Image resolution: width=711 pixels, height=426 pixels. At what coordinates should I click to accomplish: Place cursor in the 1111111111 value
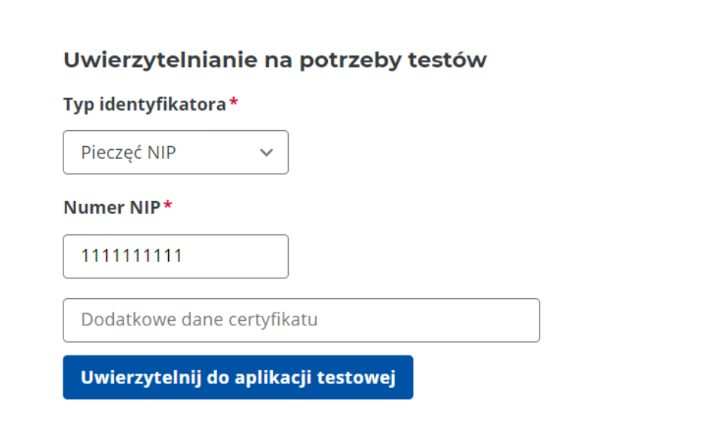pyautogui.click(x=131, y=256)
